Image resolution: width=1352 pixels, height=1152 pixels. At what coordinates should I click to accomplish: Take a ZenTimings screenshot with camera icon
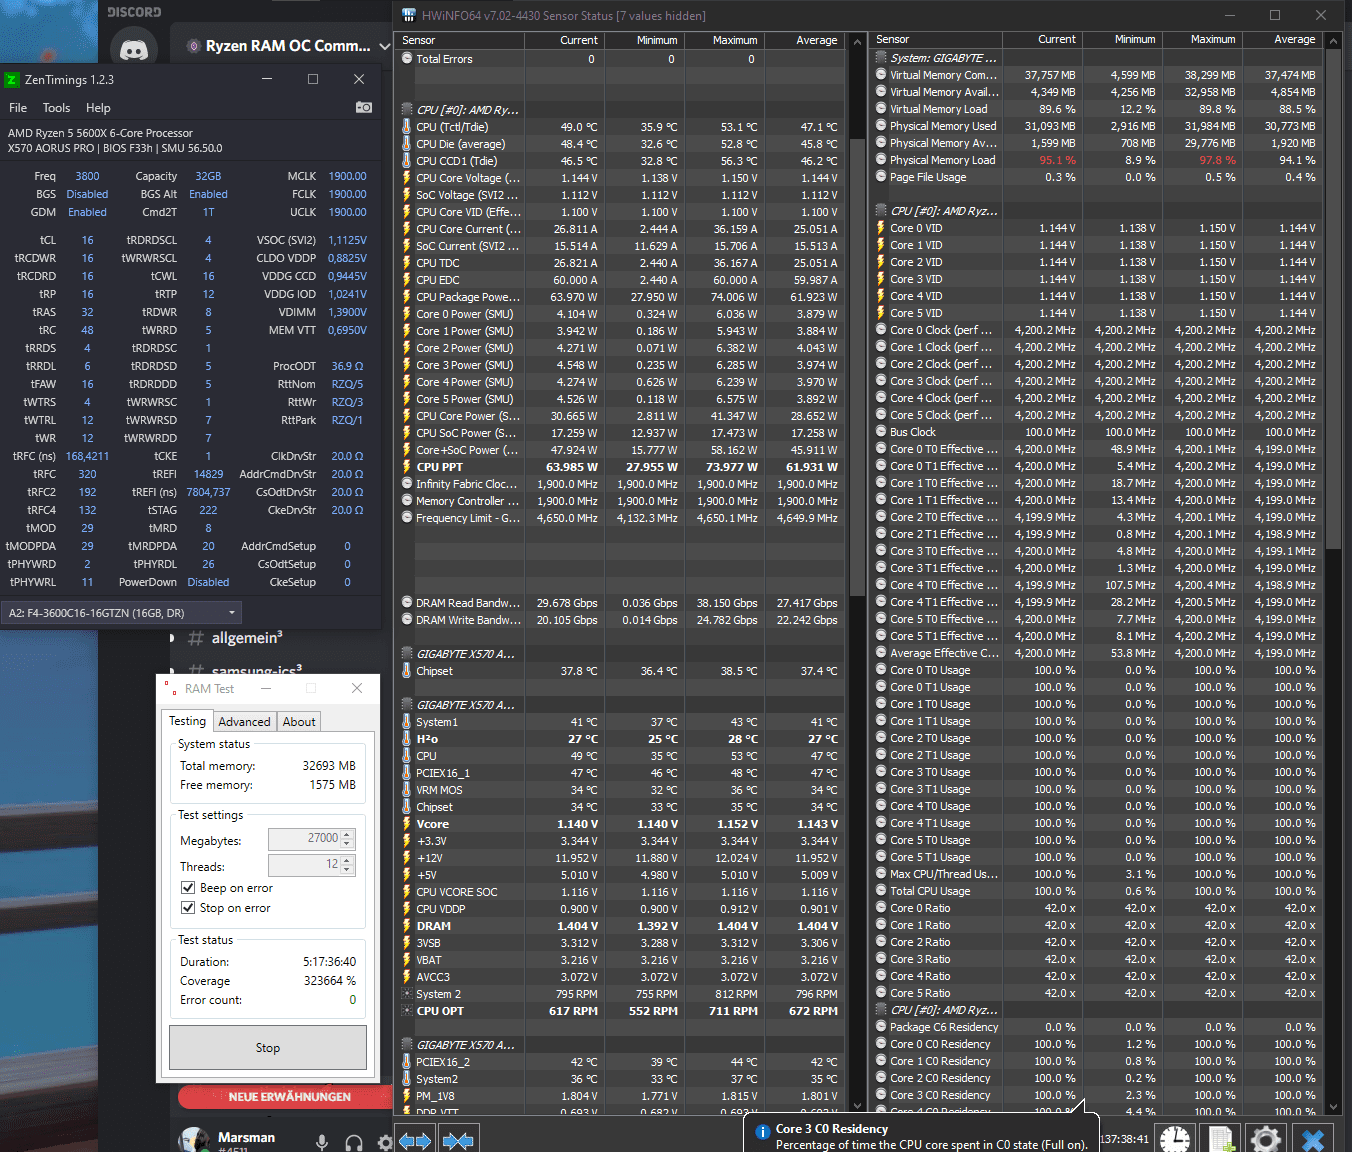(364, 107)
